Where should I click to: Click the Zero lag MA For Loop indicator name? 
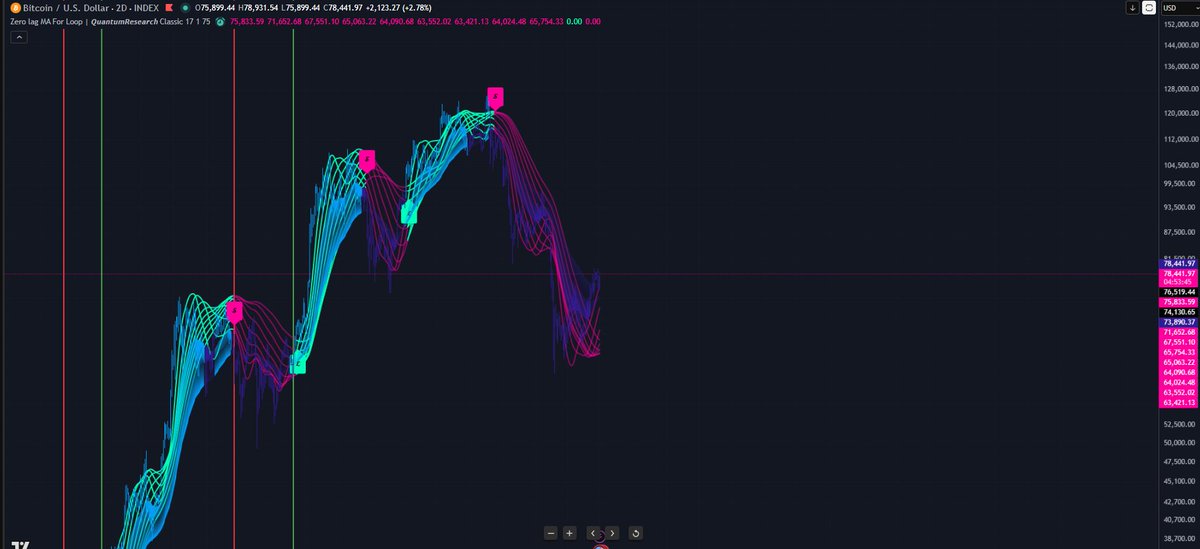point(46,21)
